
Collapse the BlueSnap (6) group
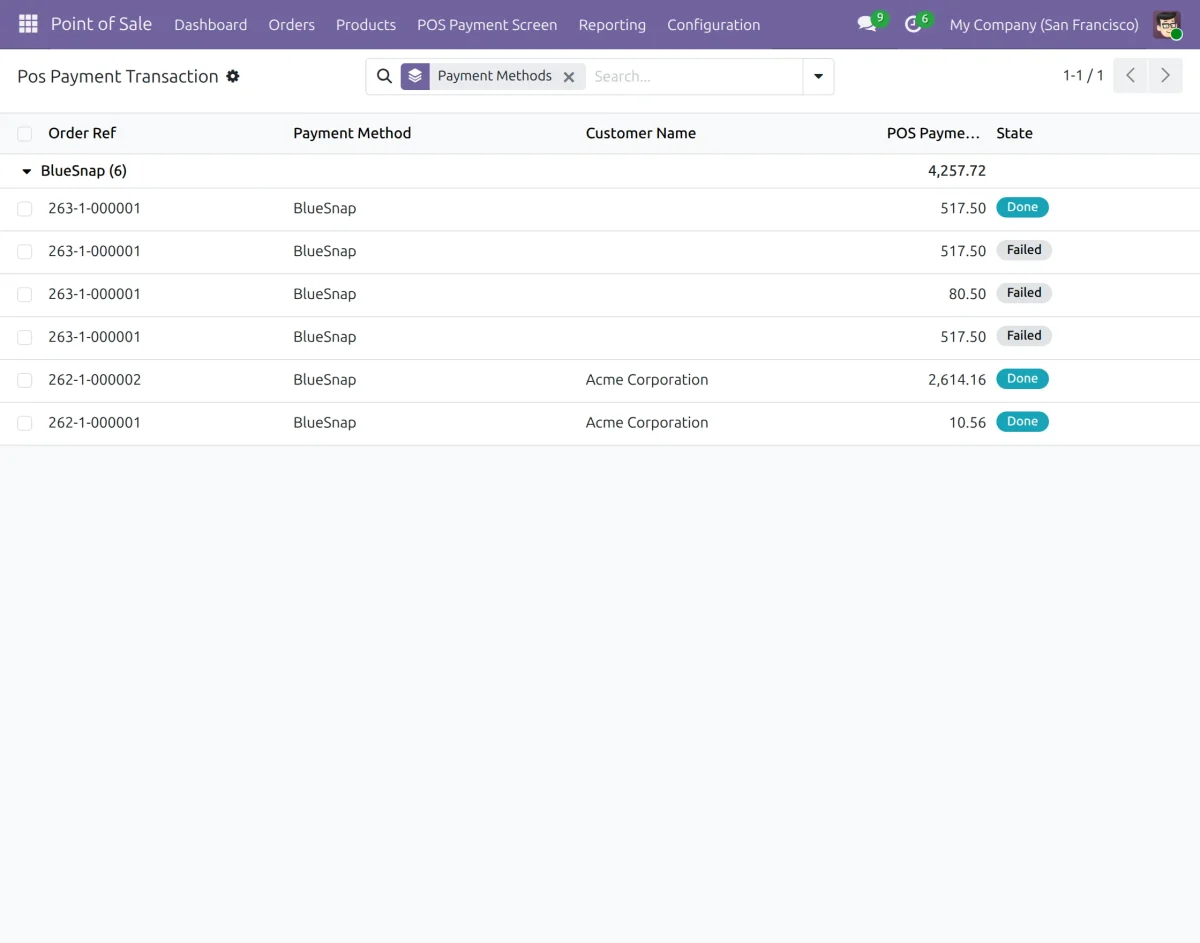[27, 171]
